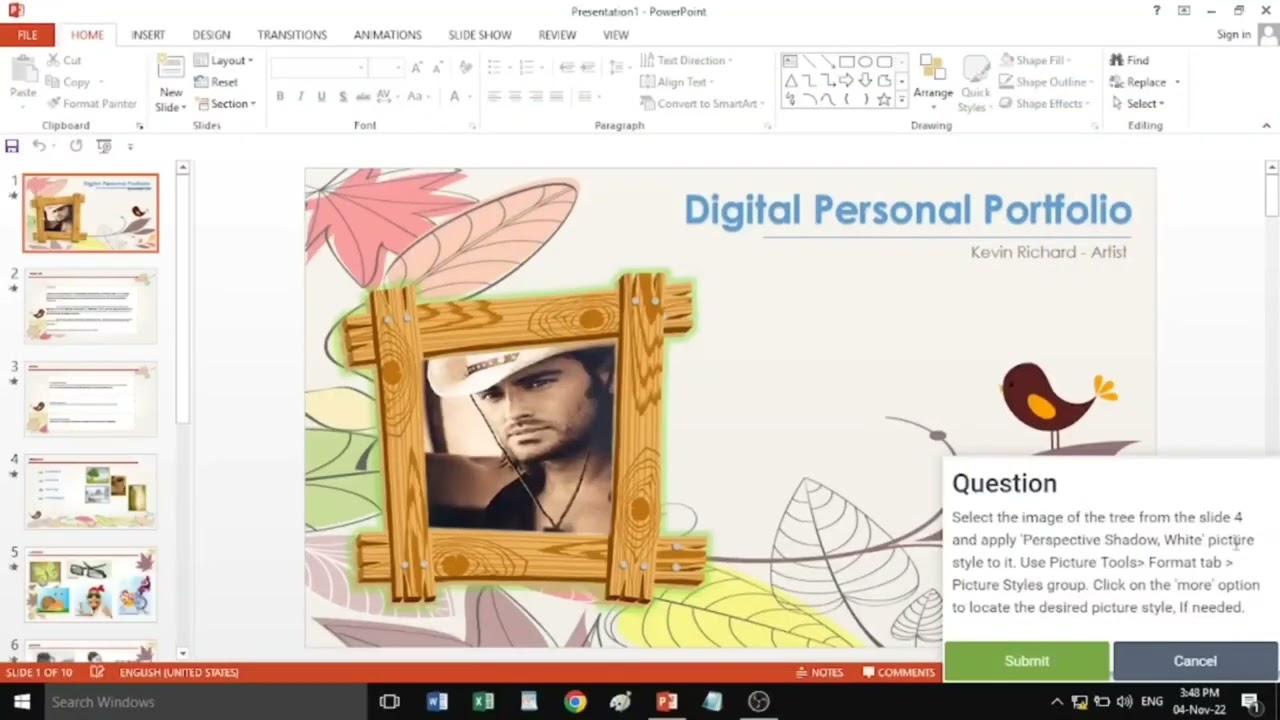Click the Submit button in Question panel
Viewport: 1280px width, 720px height.
point(1027,661)
